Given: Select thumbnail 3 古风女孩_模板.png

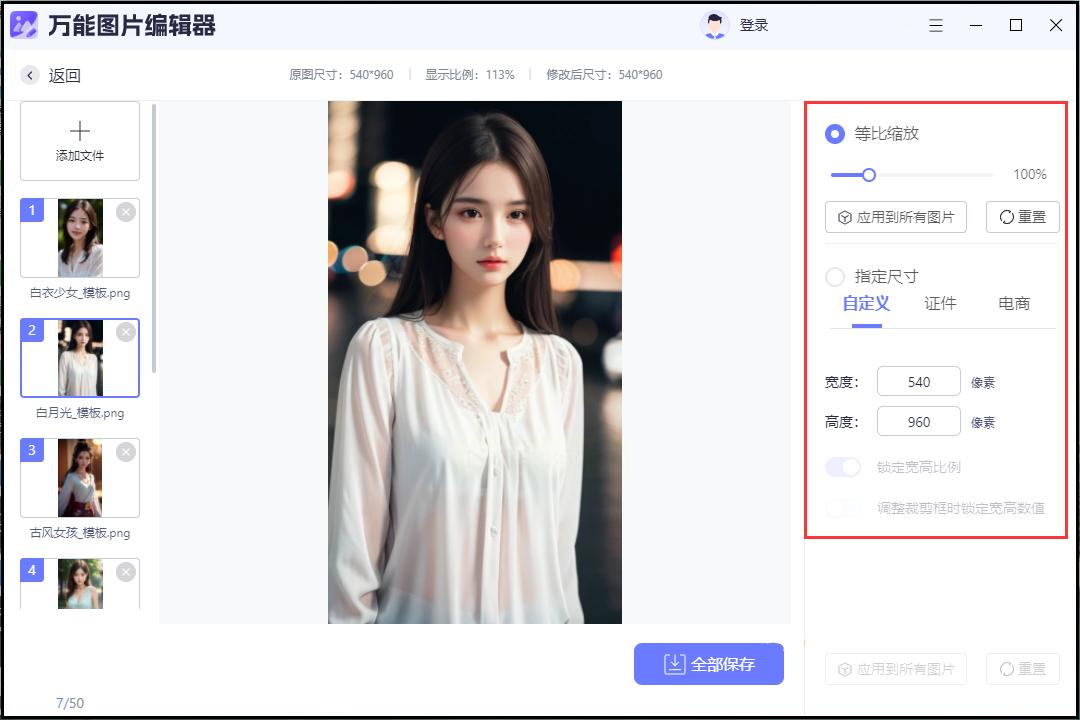Looking at the screenshot, I should [80, 477].
